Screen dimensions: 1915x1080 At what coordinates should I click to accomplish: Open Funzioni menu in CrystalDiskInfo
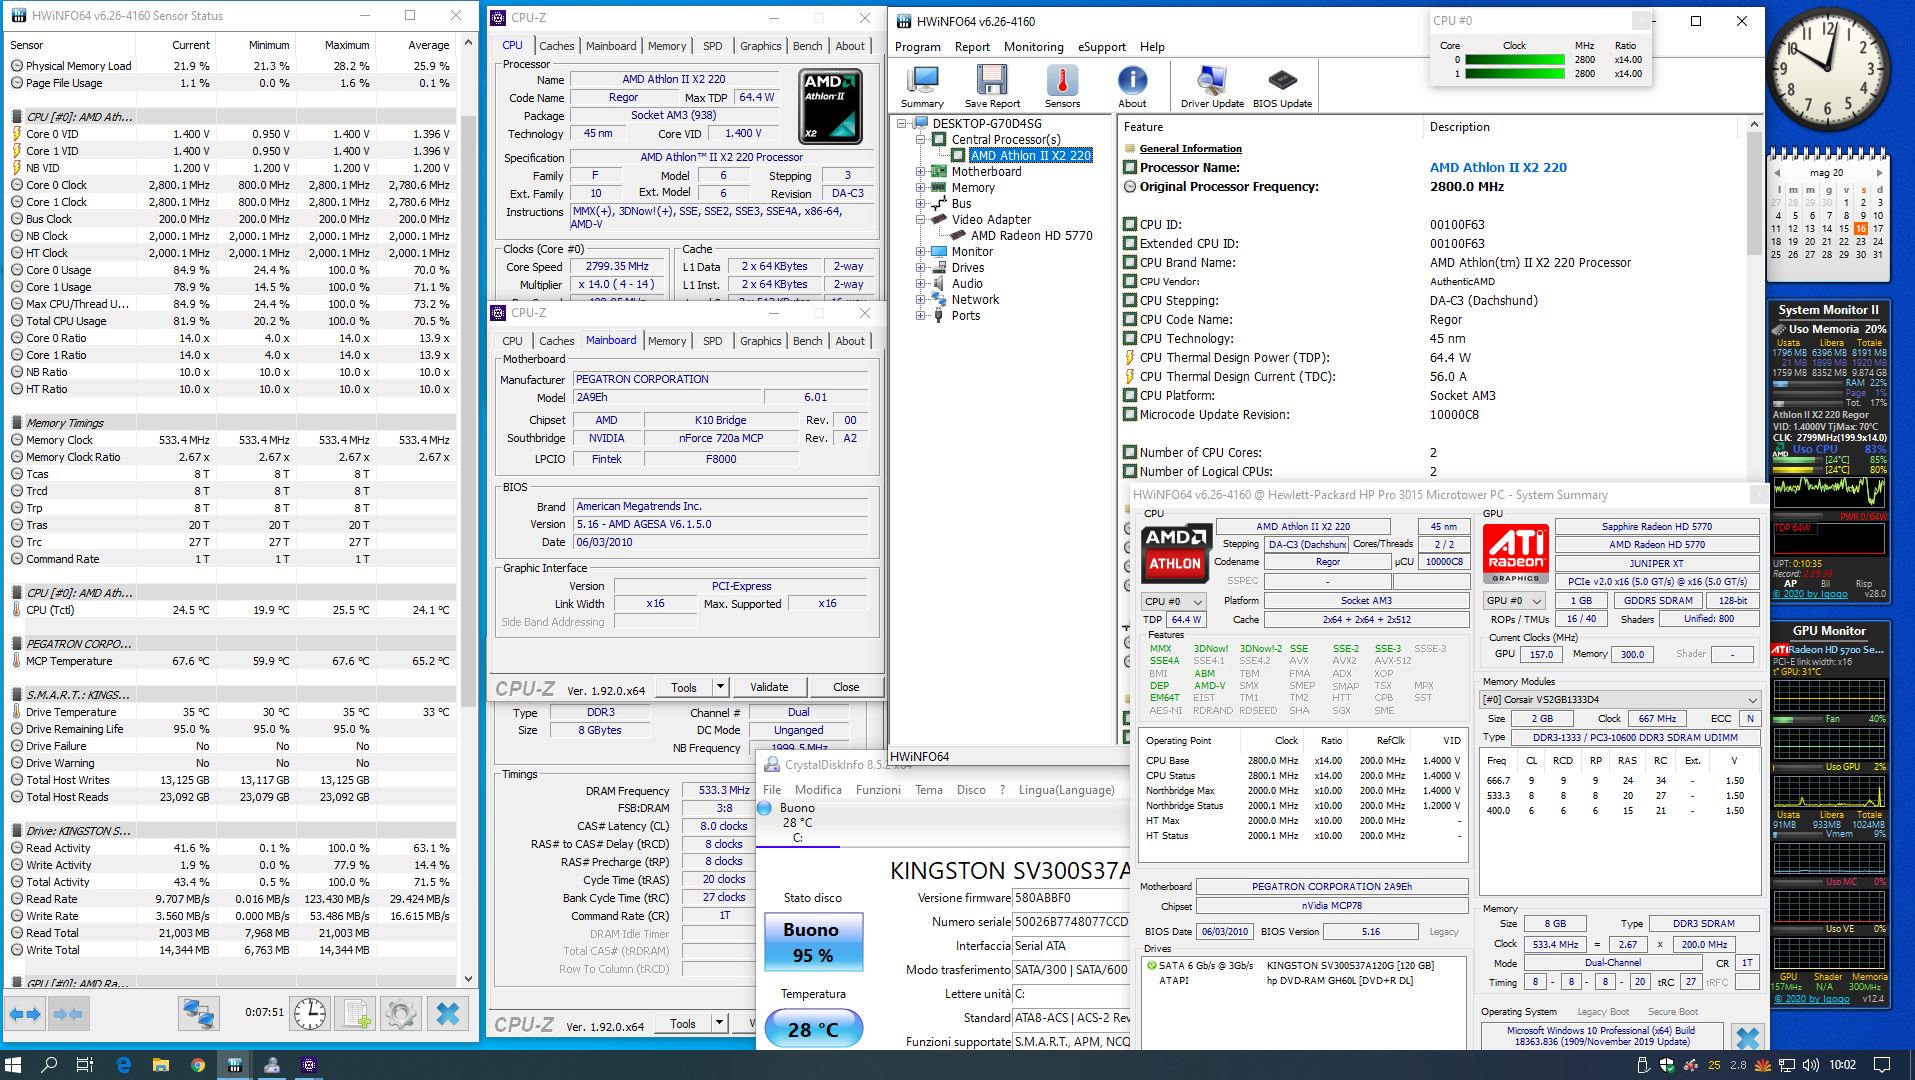click(x=878, y=790)
